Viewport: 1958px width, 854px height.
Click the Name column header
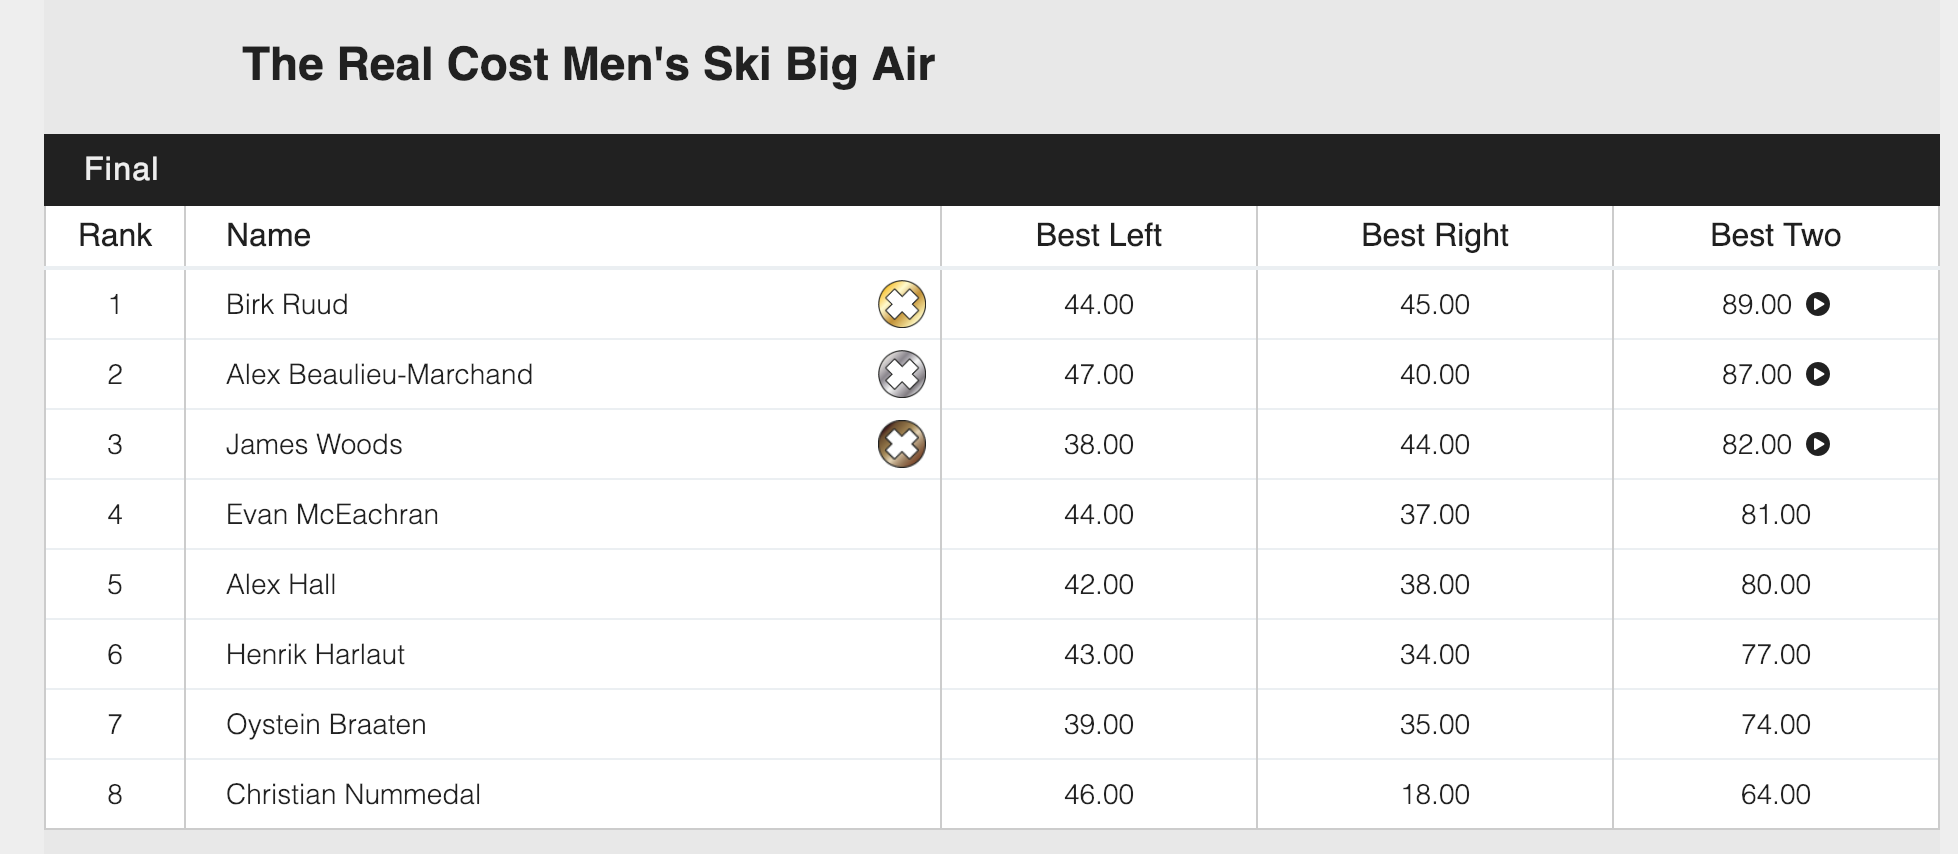pos(268,235)
